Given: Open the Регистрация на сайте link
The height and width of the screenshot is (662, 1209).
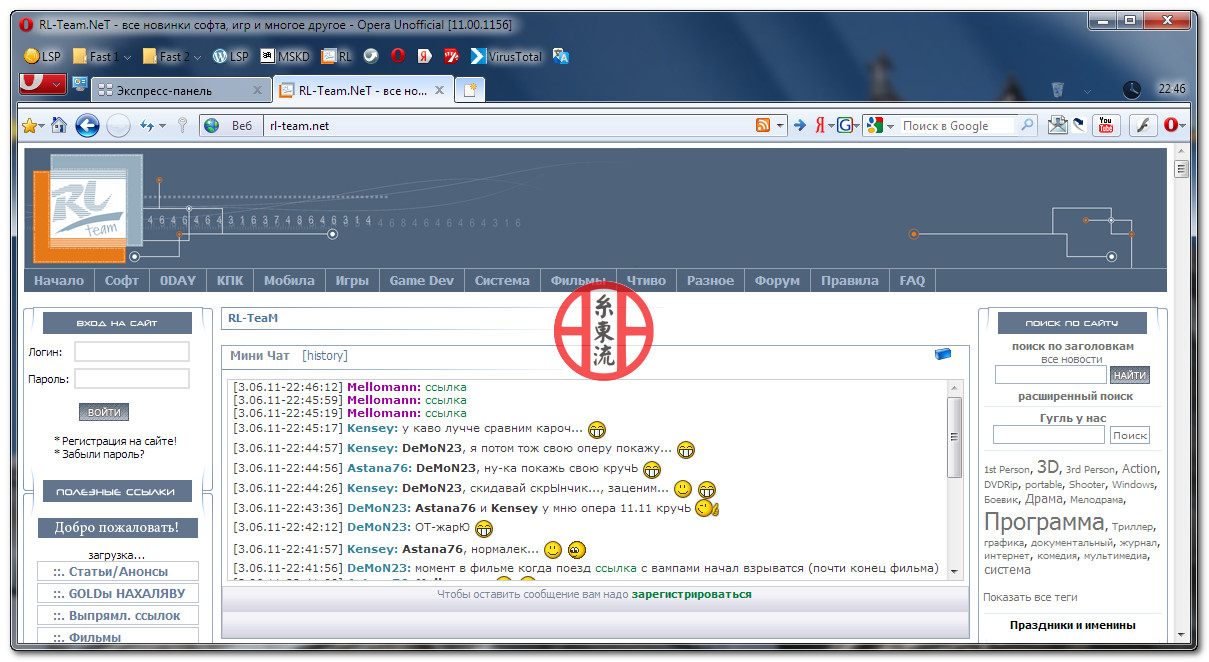Looking at the screenshot, I should click(x=119, y=440).
